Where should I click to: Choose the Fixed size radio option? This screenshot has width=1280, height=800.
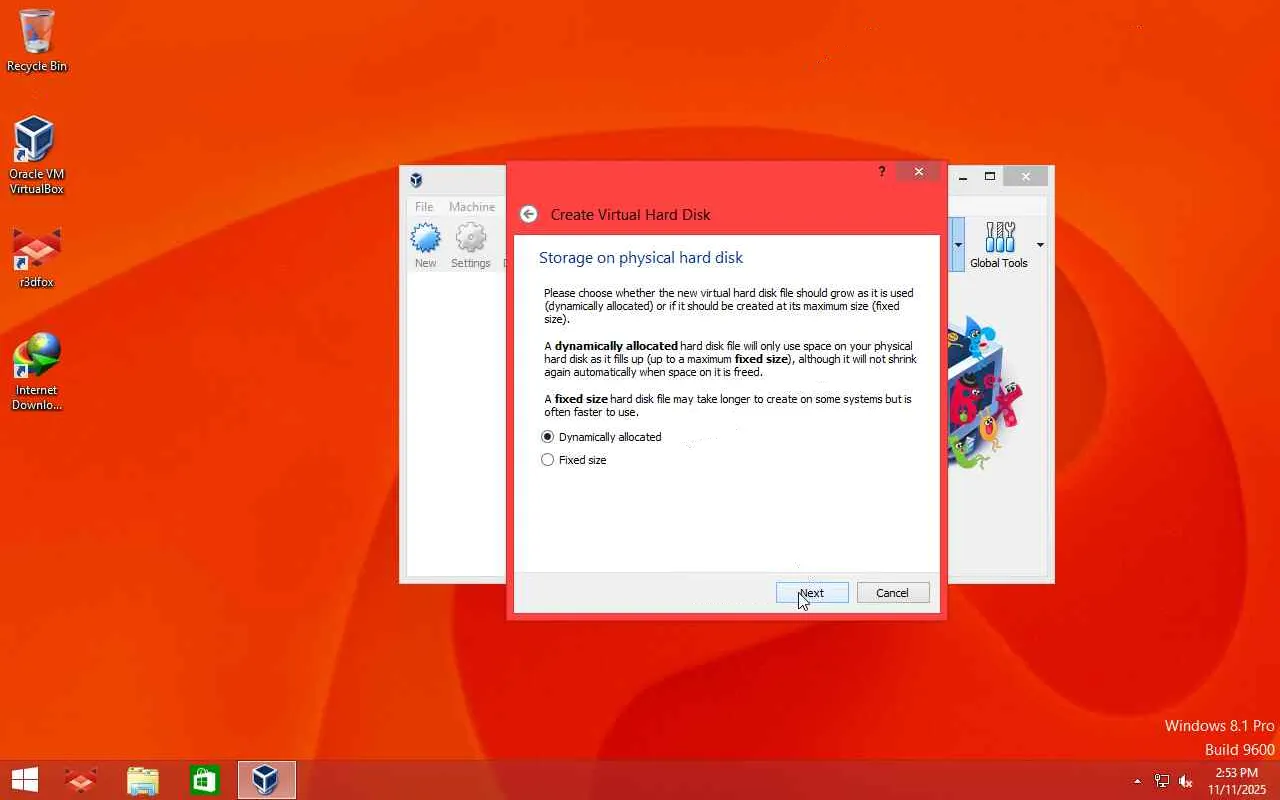[x=574, y=460]
